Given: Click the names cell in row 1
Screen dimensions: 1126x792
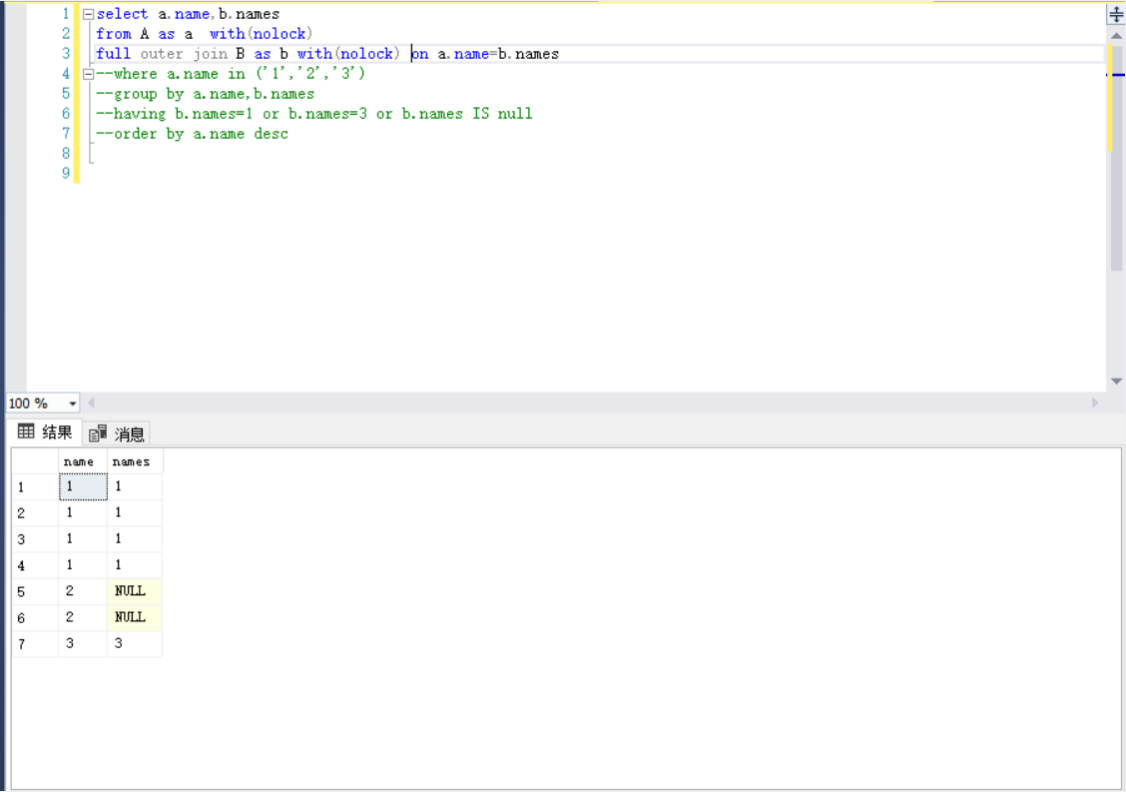Looking at the screenshot, I should [134, 487].
